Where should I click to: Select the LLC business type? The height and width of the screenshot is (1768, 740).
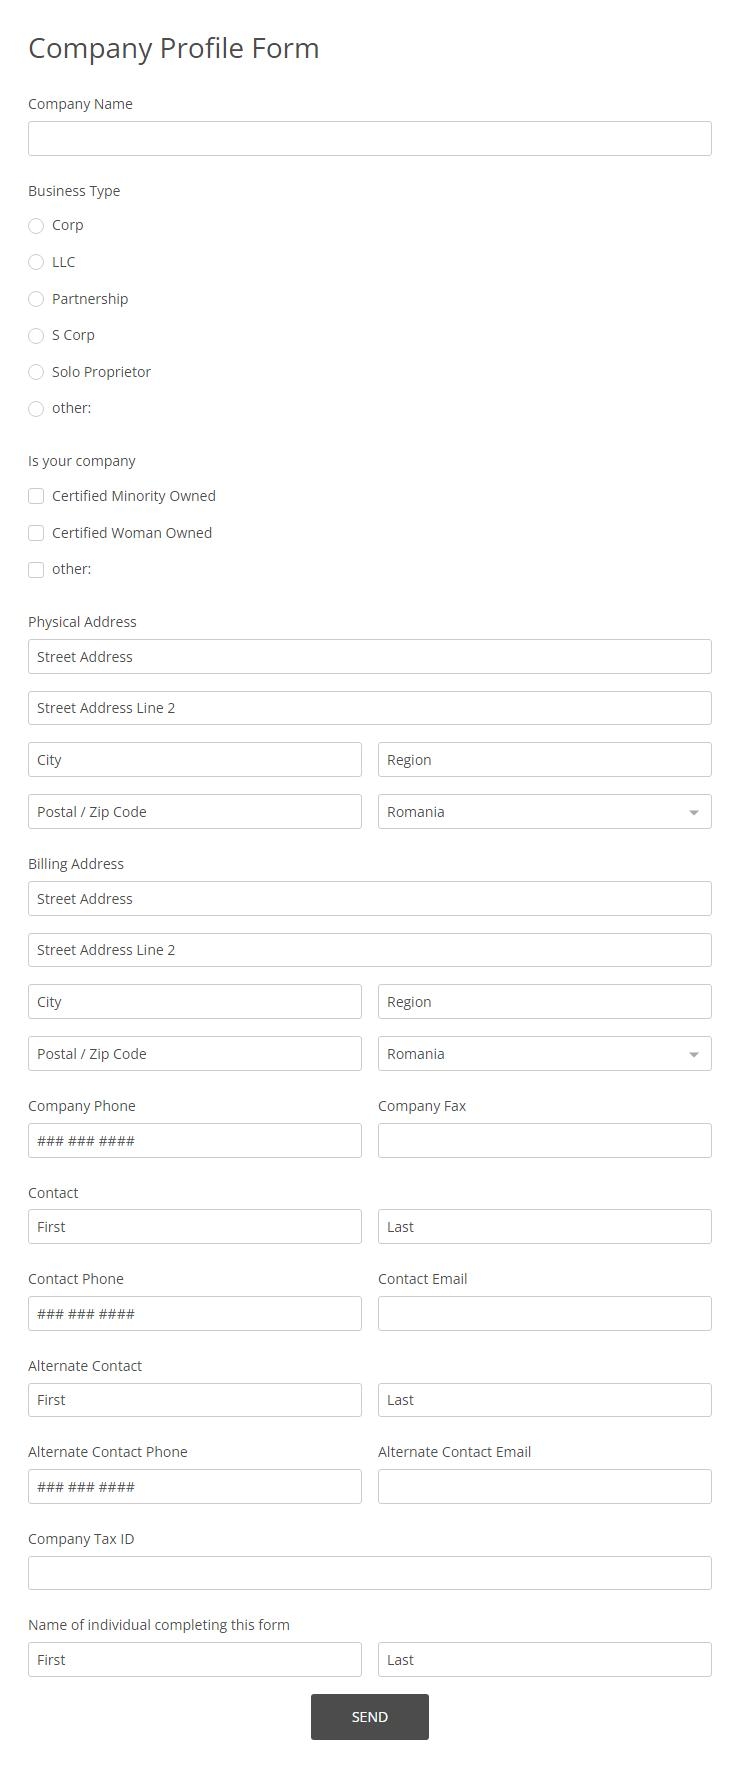click(36, 262)
